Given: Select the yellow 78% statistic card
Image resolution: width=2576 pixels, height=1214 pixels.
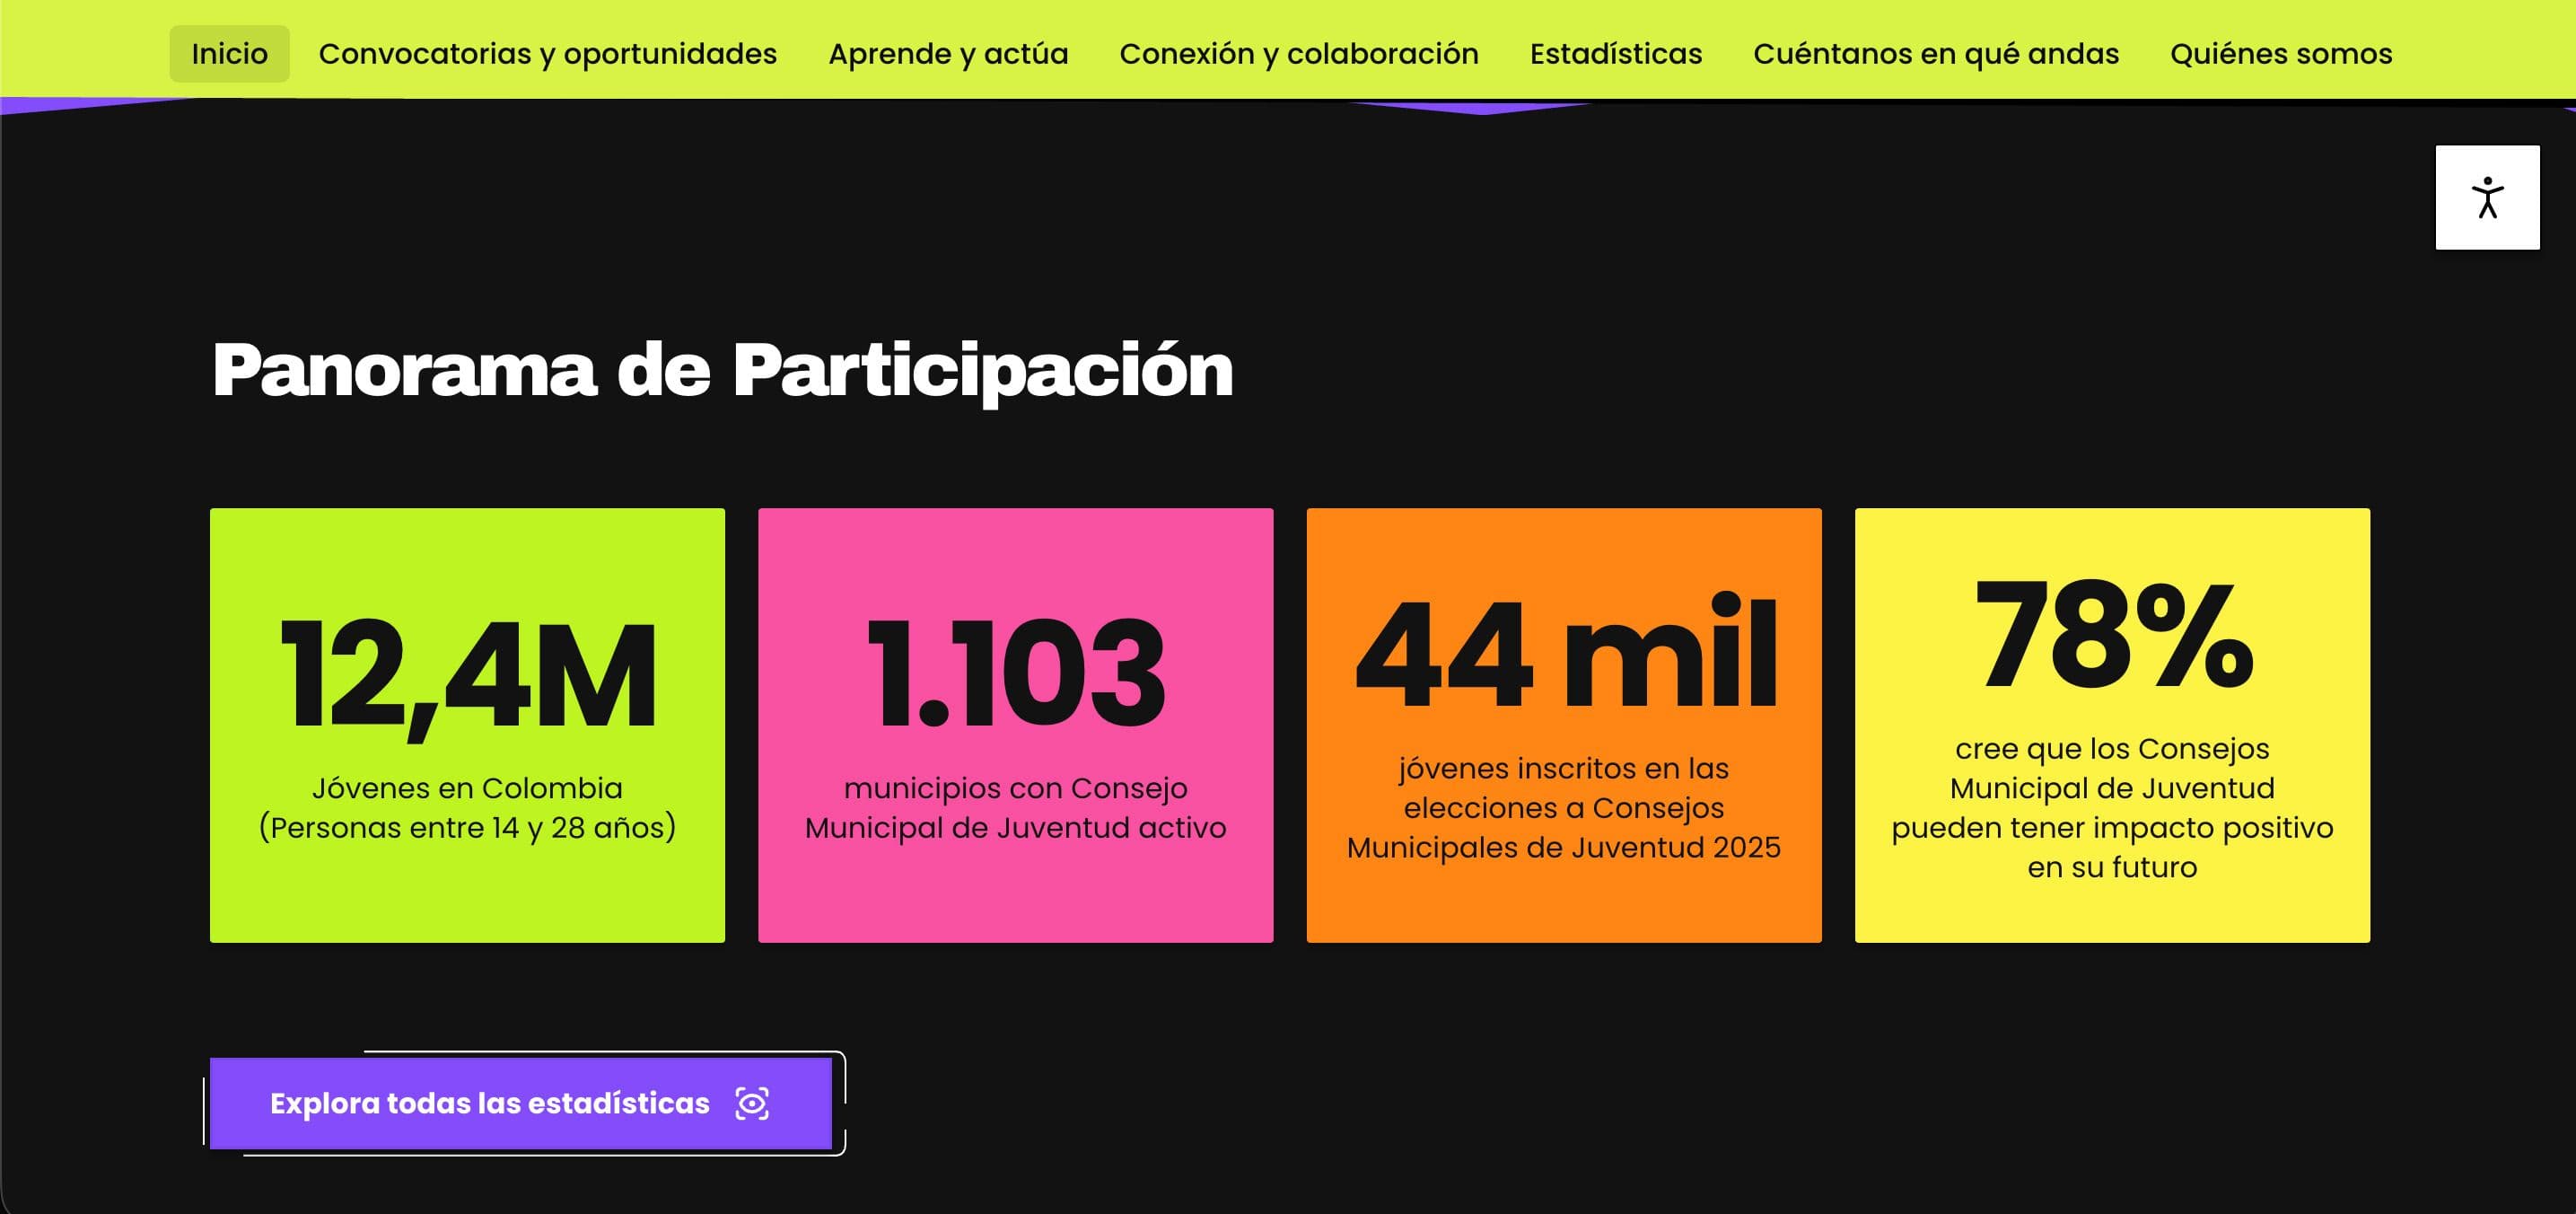Looking at the screenshot, I should tap(2112, 725).
